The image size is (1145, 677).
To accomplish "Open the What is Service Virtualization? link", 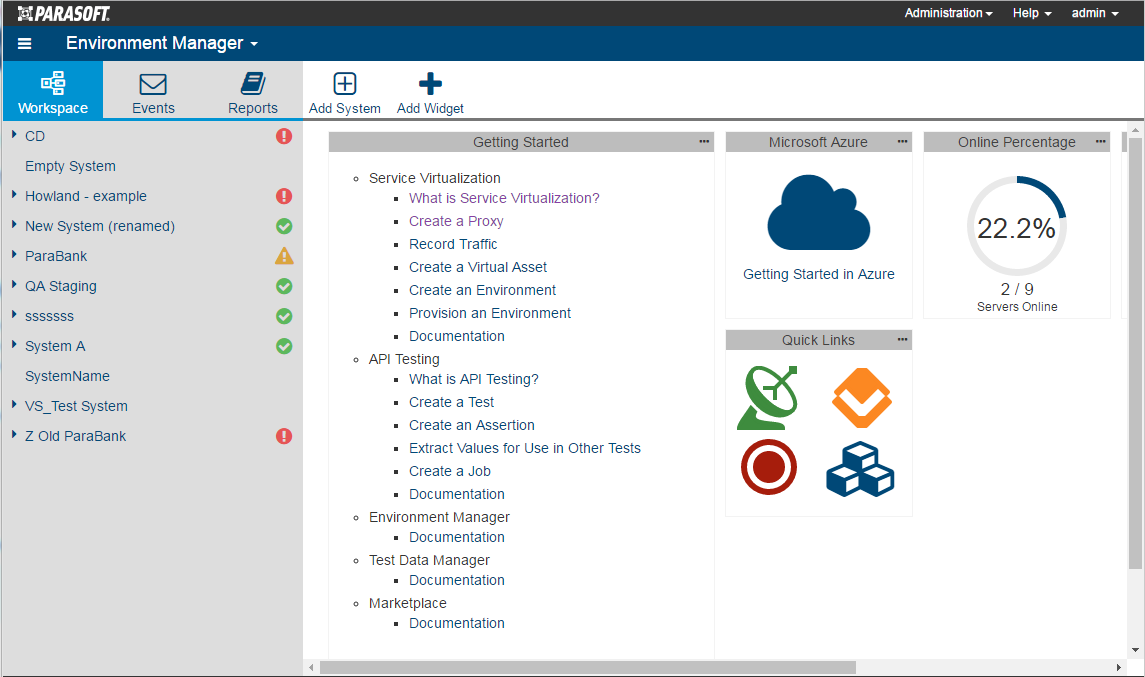I will click(x=504, y=198).
